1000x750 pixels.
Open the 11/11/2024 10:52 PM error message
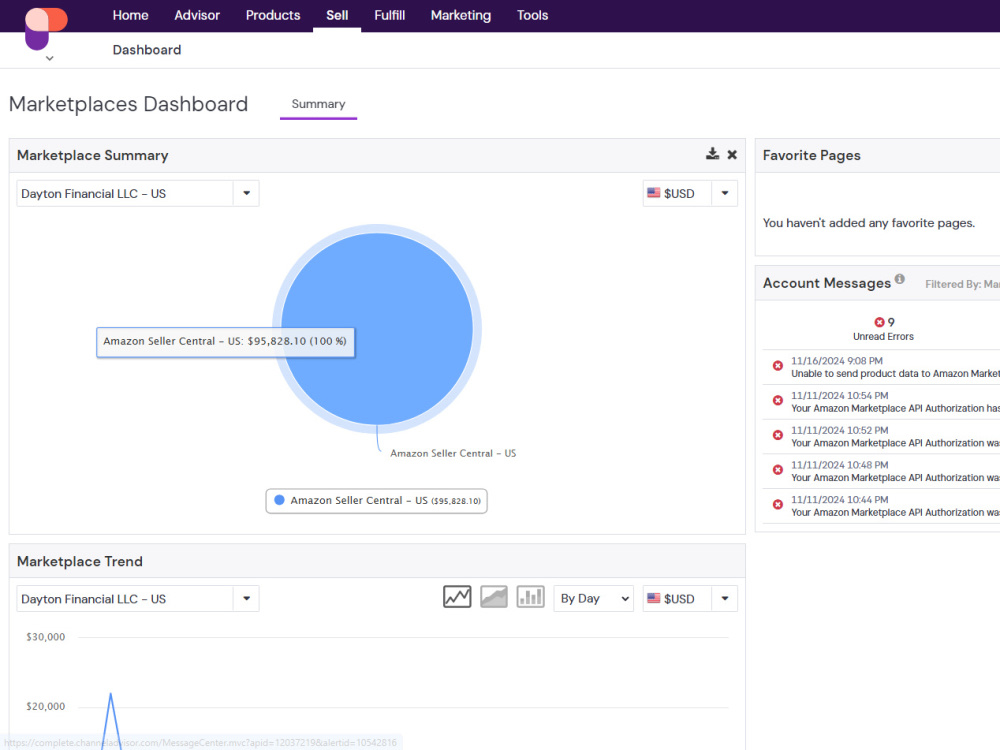[x=895, y=437]
